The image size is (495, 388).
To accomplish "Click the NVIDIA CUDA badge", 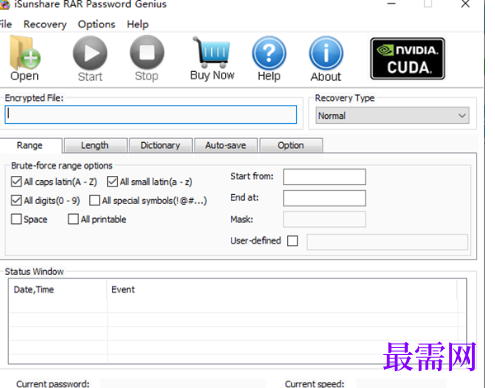I will (x=407, y=59).
